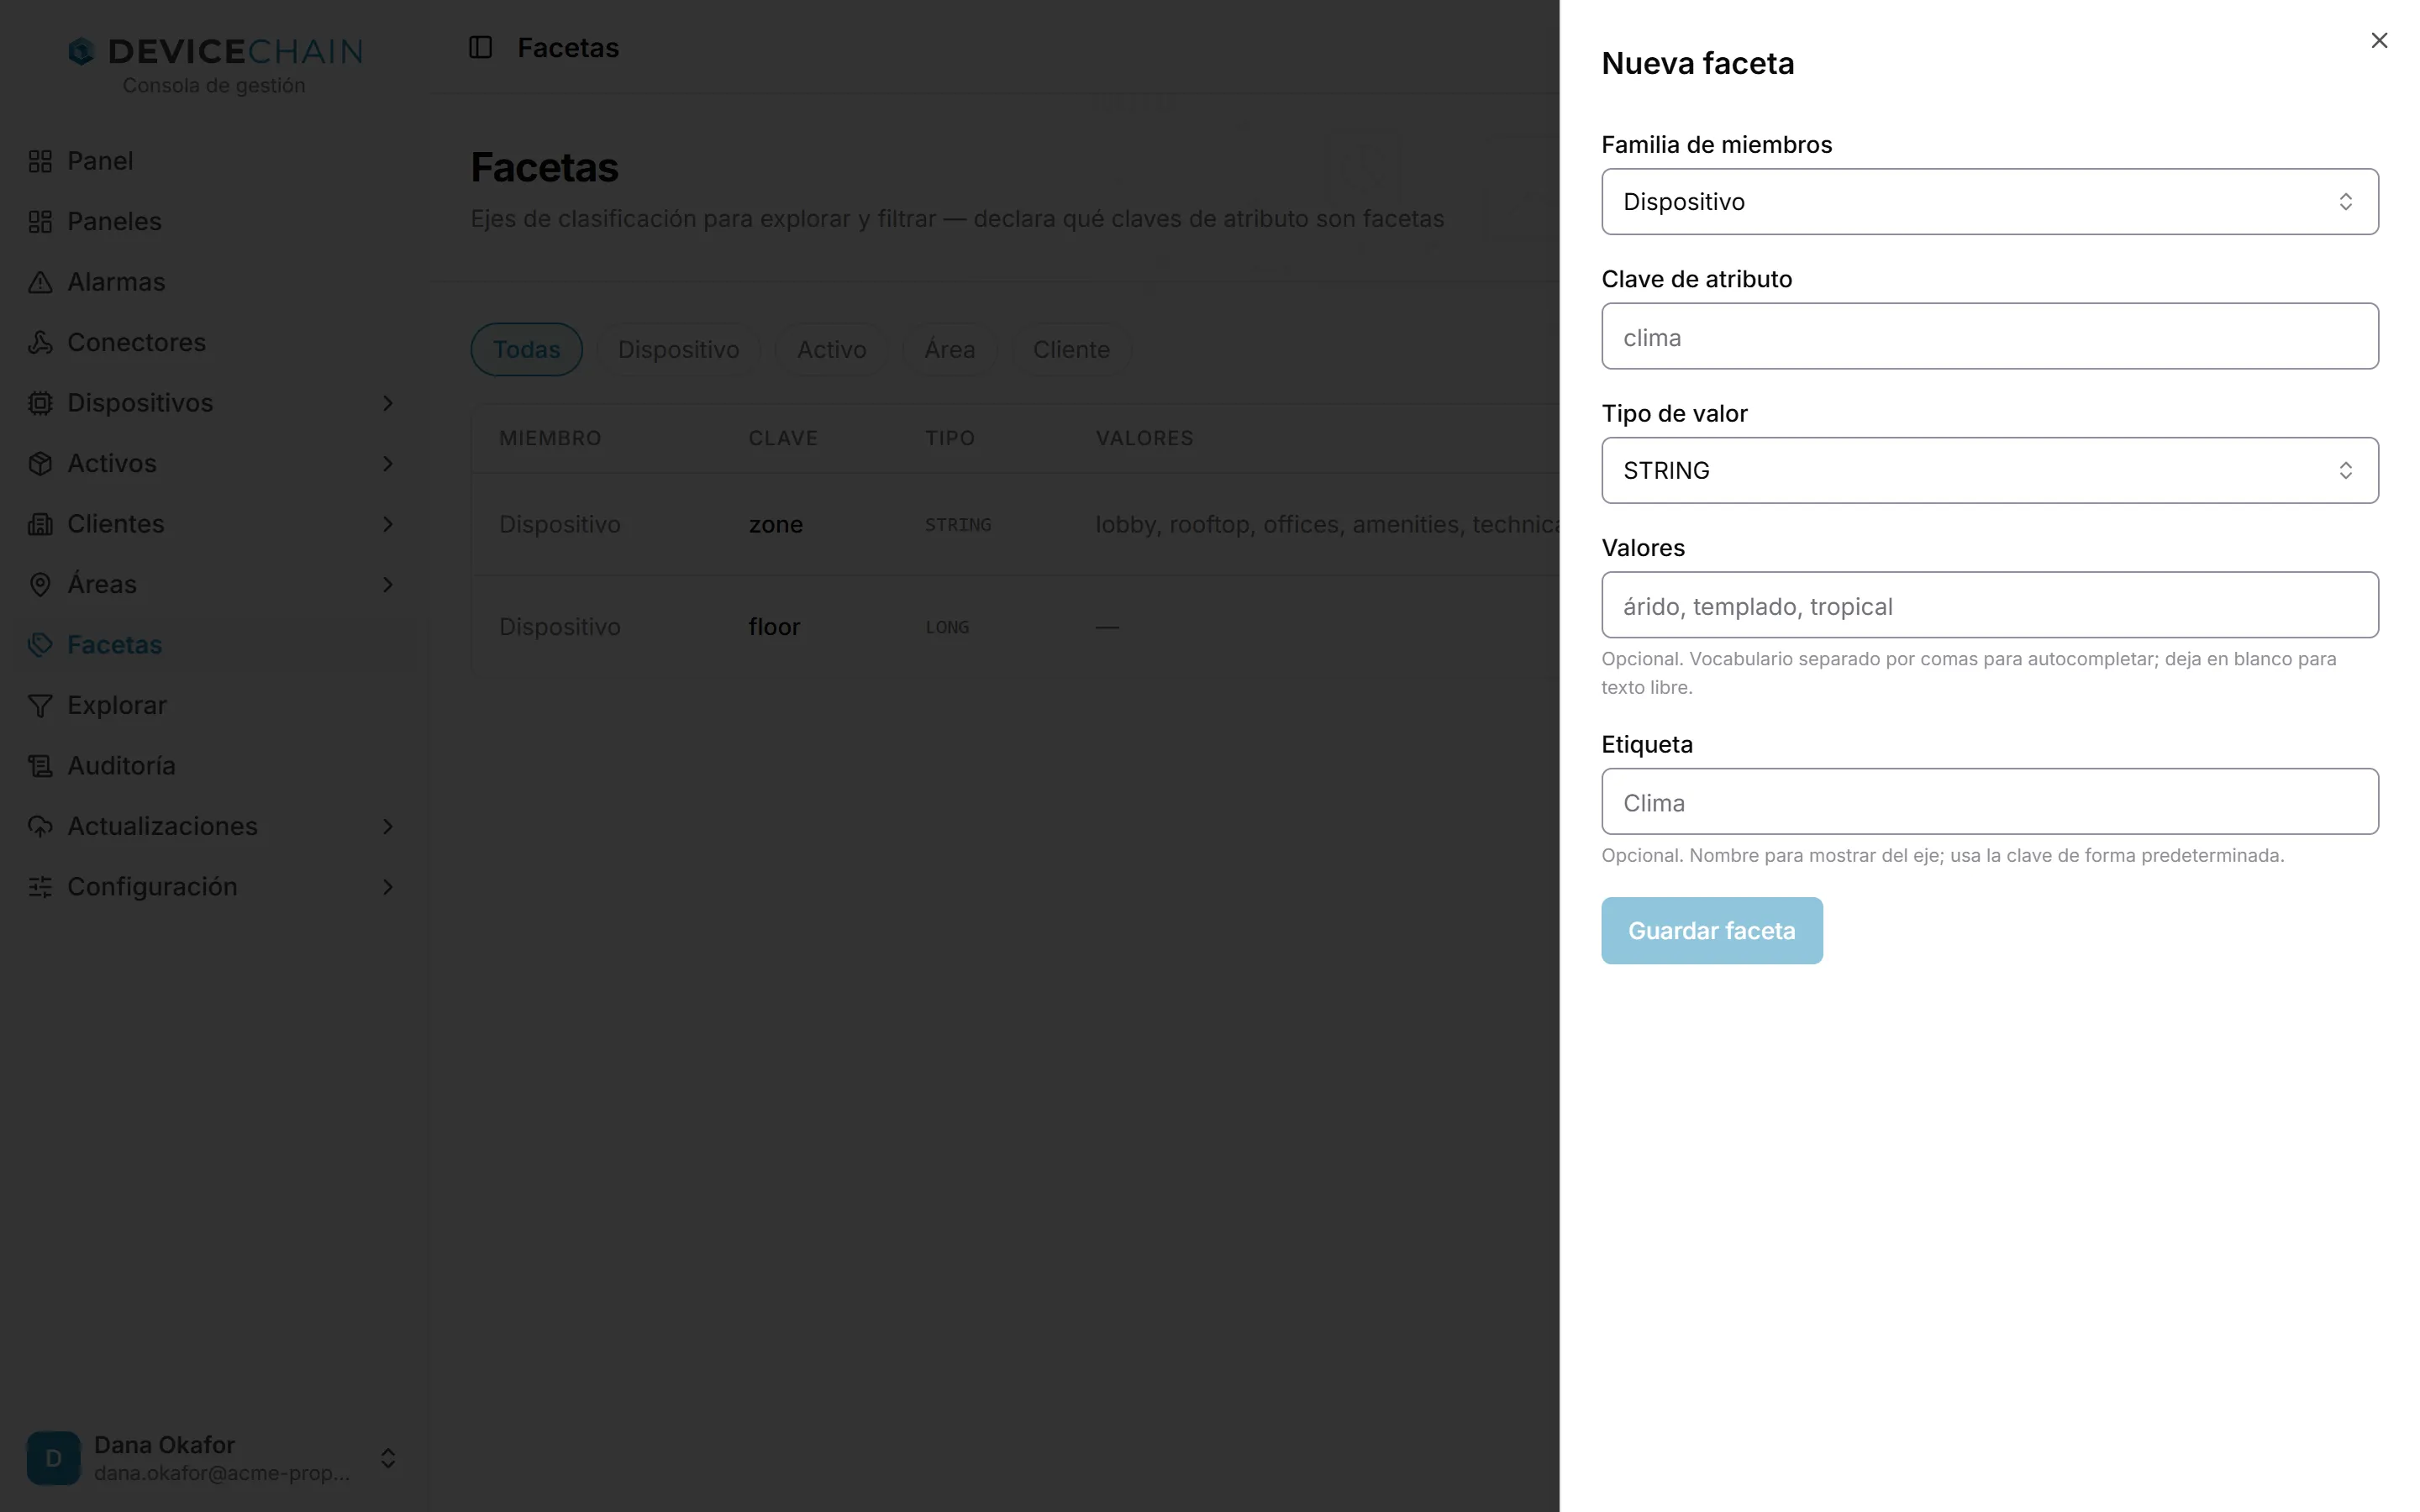Open the user account switcher chevron
This screenshot has height=1512, width=2420.
[388, 1458]
